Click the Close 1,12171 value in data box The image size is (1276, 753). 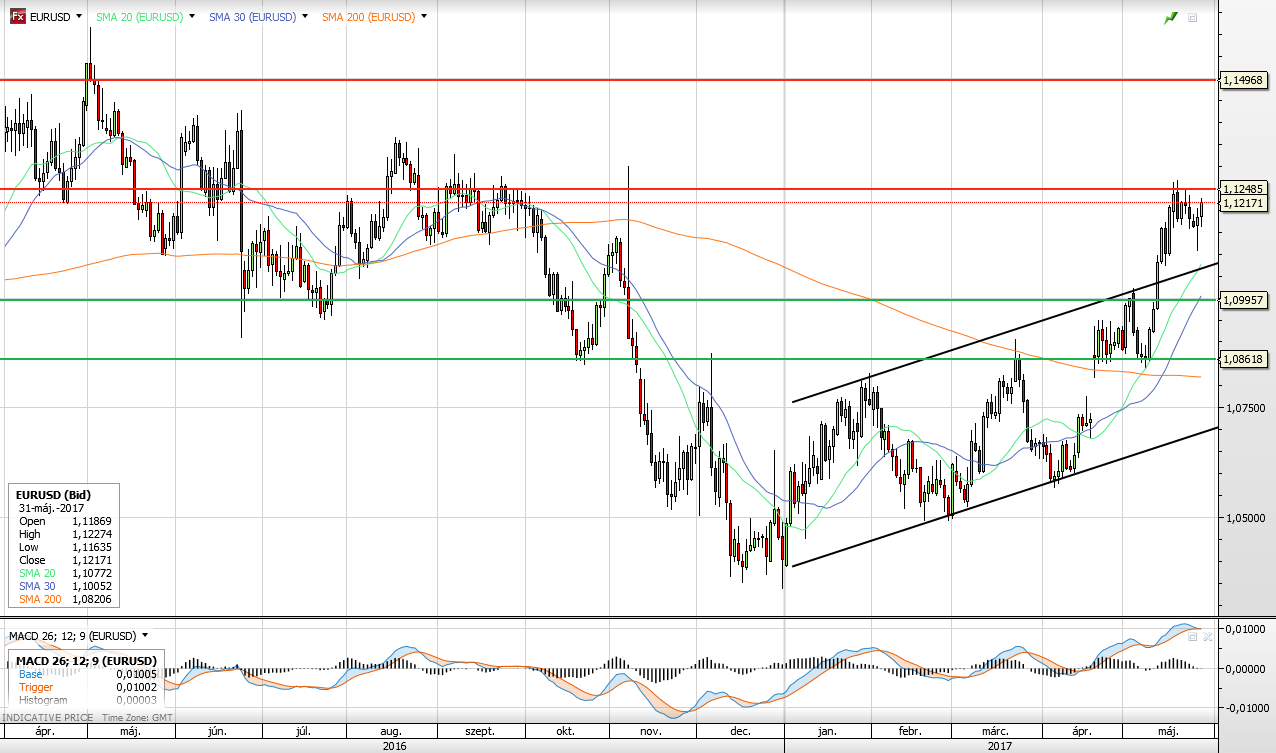pyautogui.click(x=91, y=560)
